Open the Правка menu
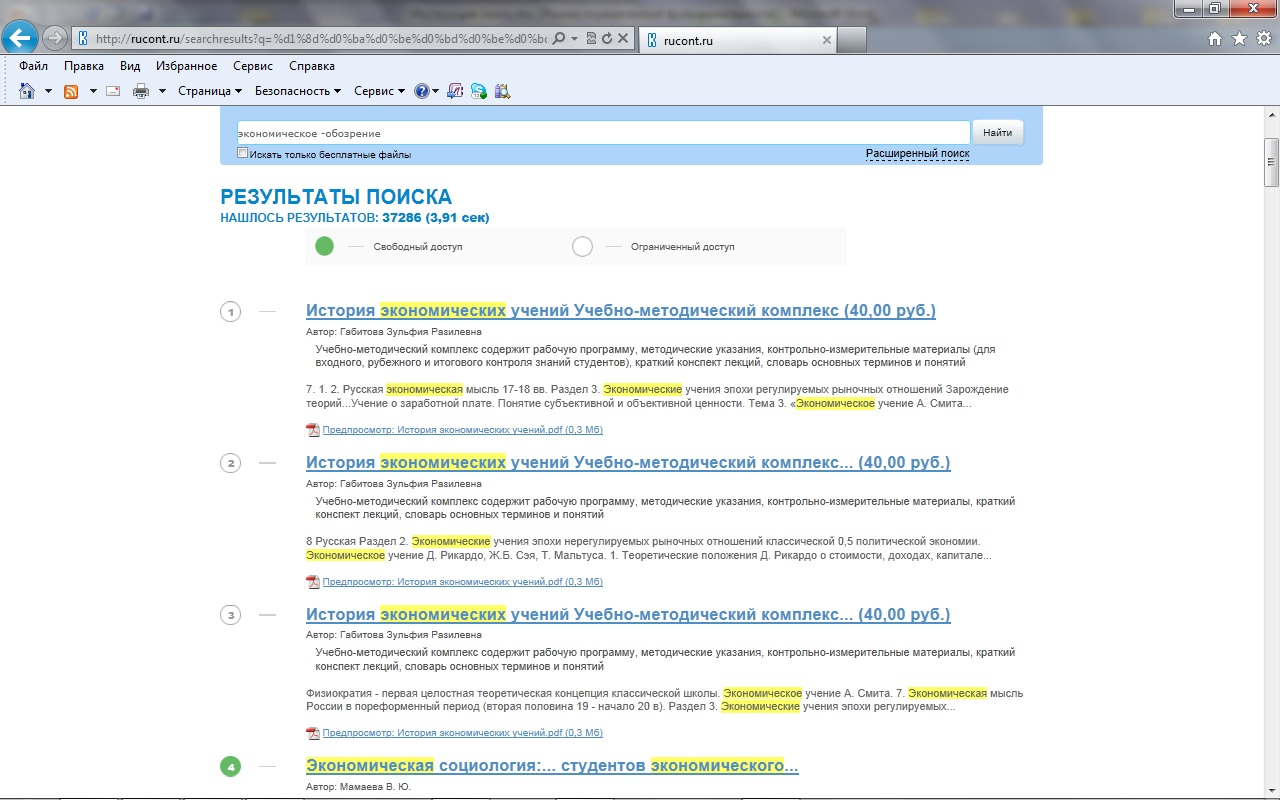 pos(84,66)
